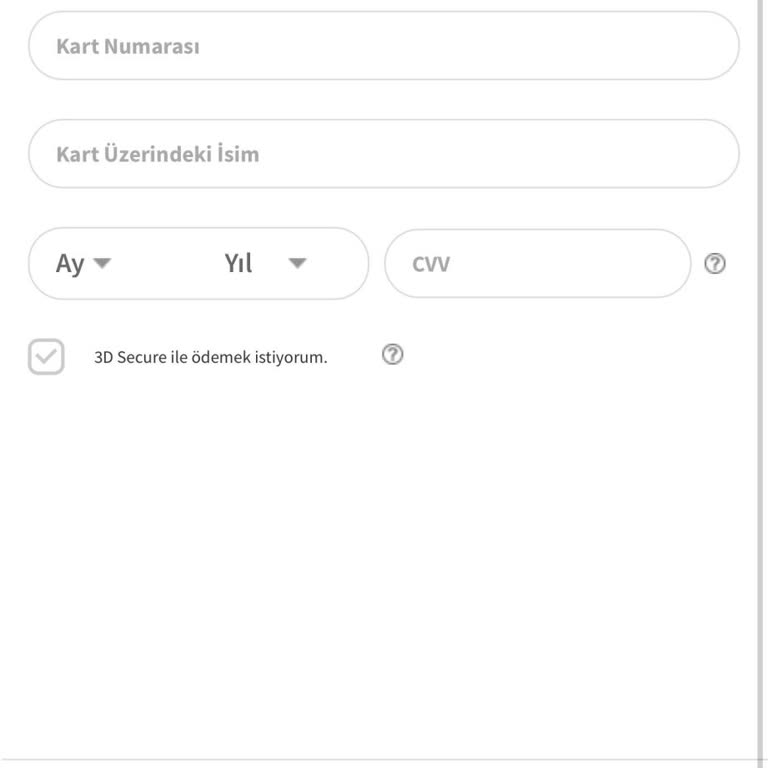Click the CVV input field
768x768 pixels.
pos(537,264)
